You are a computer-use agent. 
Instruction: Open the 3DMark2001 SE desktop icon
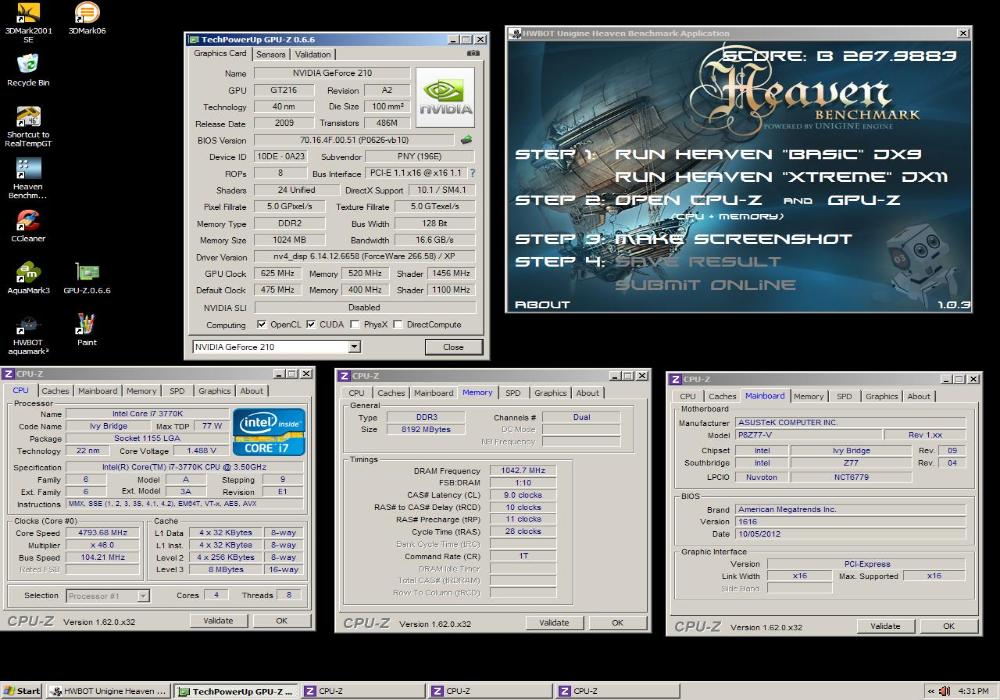click(x=28, y=22)
